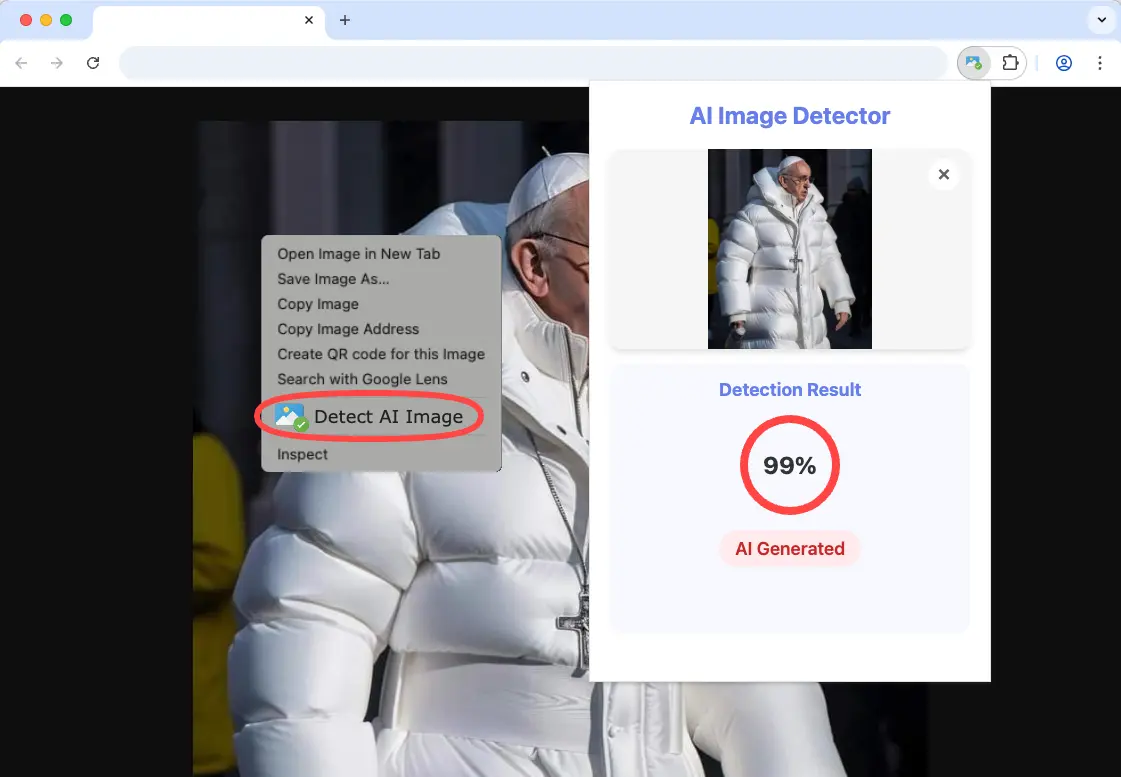The height and width of the screenshot is (777, 1121).
Task: Open the Extensions puzzle icon
Action: [1010, 63]
